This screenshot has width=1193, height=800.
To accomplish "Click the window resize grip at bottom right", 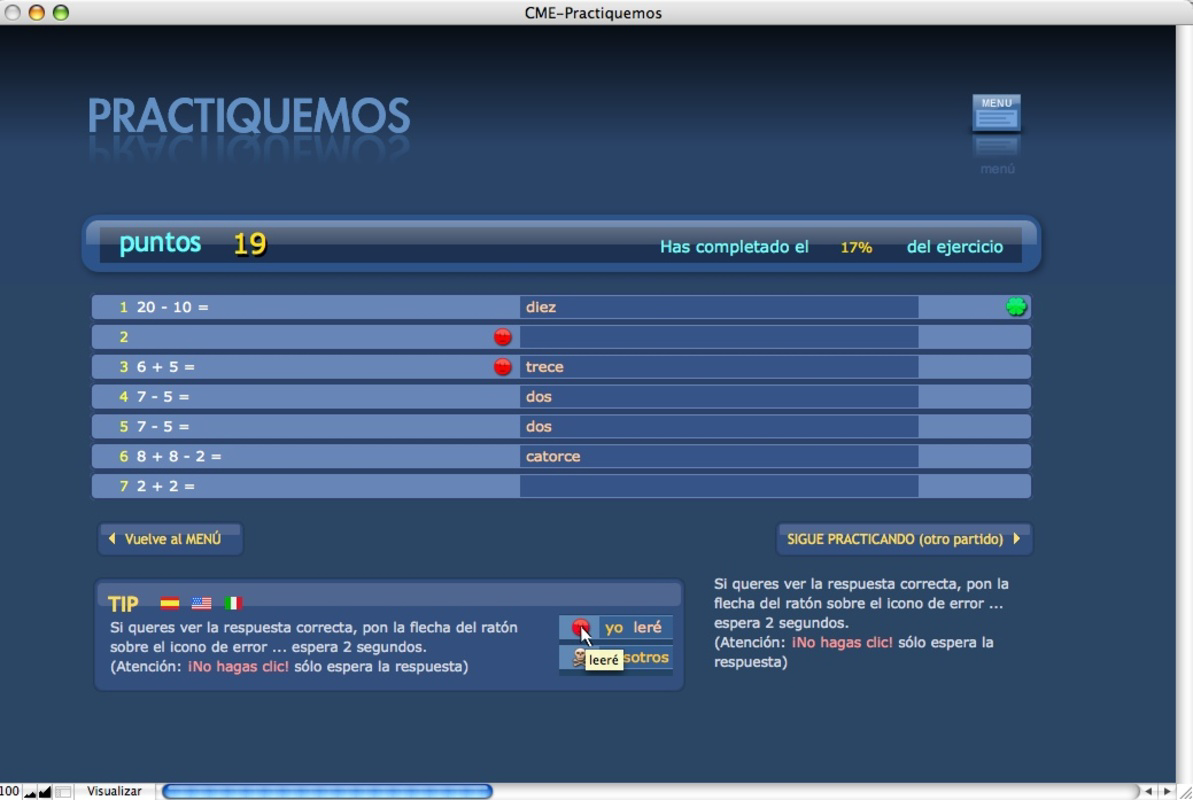I will click(1185, 792).
